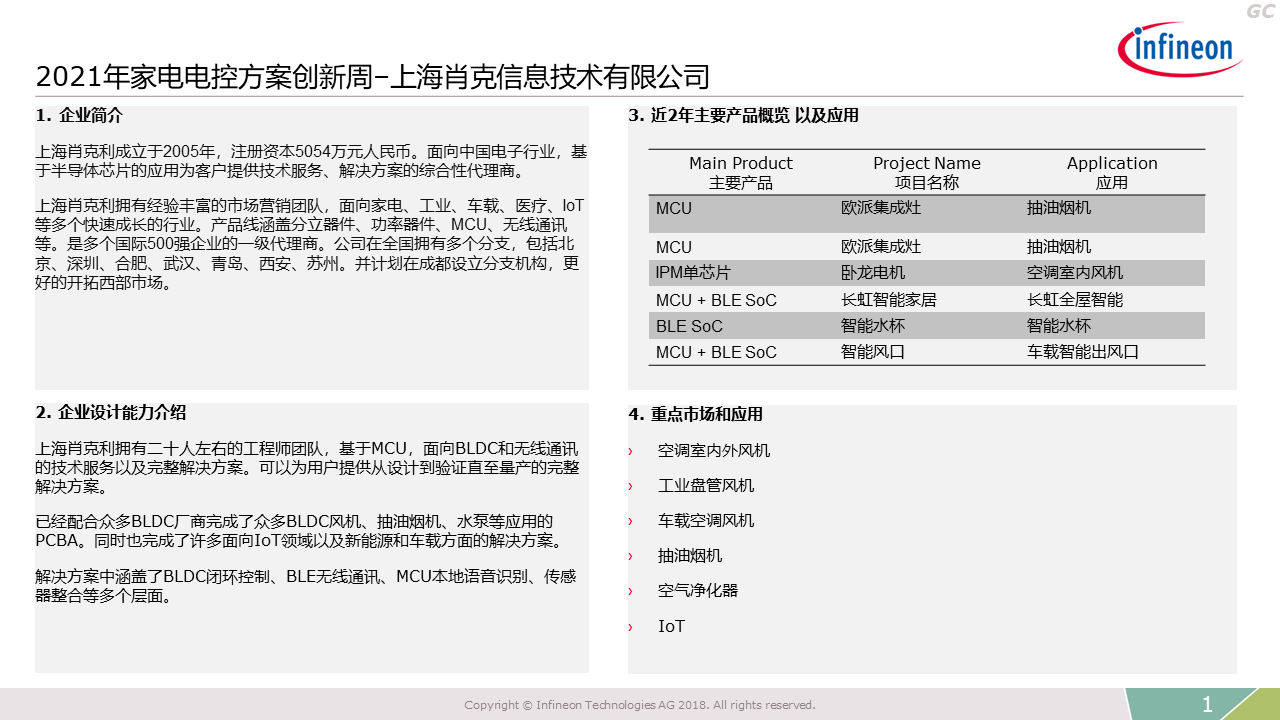Click the Infineon logo

(x=1180, y=48)
